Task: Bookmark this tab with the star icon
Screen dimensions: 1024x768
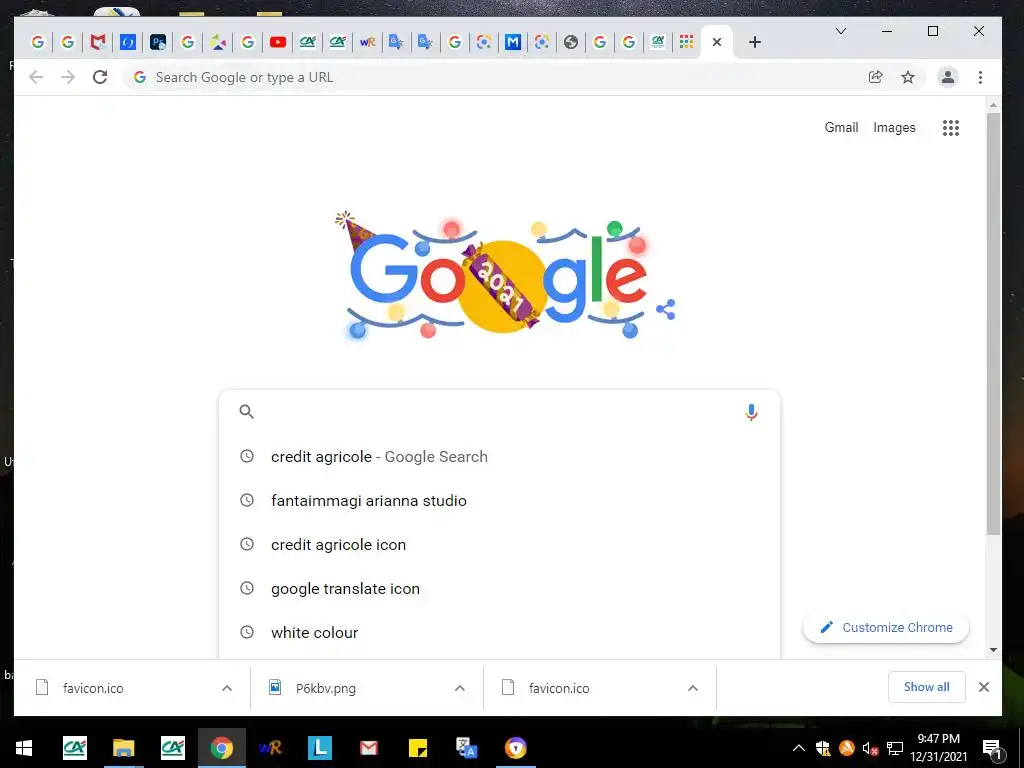Action: [x=908, y=77]
